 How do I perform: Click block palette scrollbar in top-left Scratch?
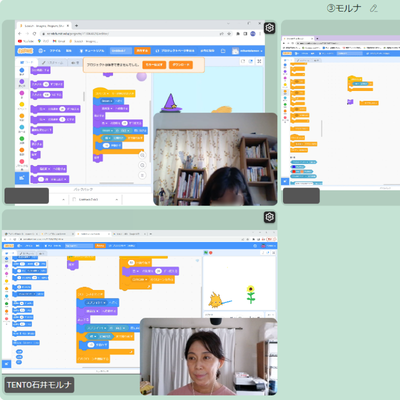click(x=84, y=96)
